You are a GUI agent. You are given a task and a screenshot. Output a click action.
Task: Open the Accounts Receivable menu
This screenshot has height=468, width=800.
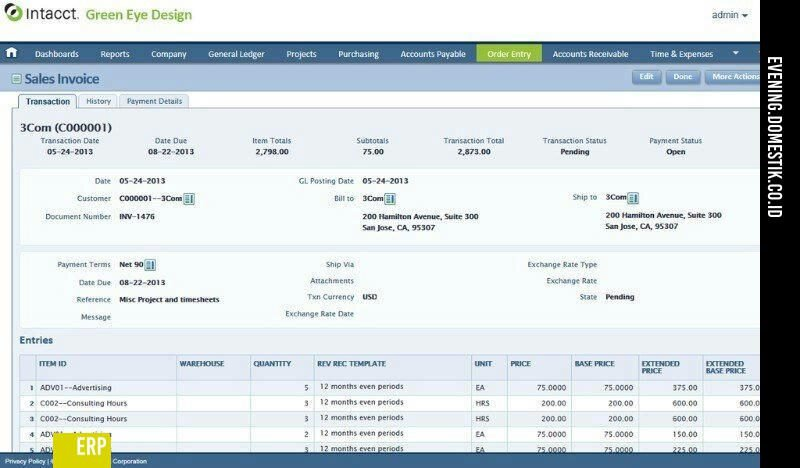[590, 54]
